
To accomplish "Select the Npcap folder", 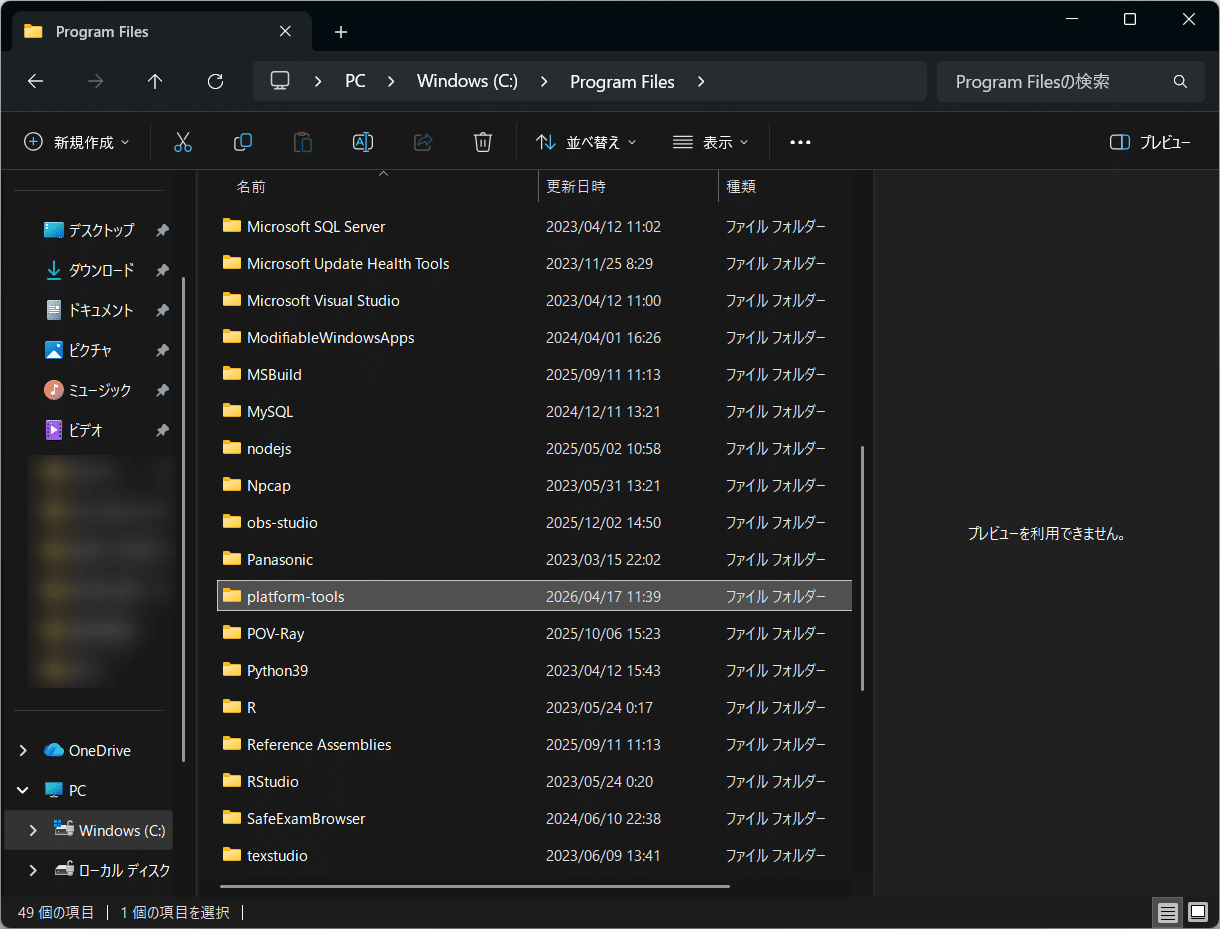I will 535,485.
